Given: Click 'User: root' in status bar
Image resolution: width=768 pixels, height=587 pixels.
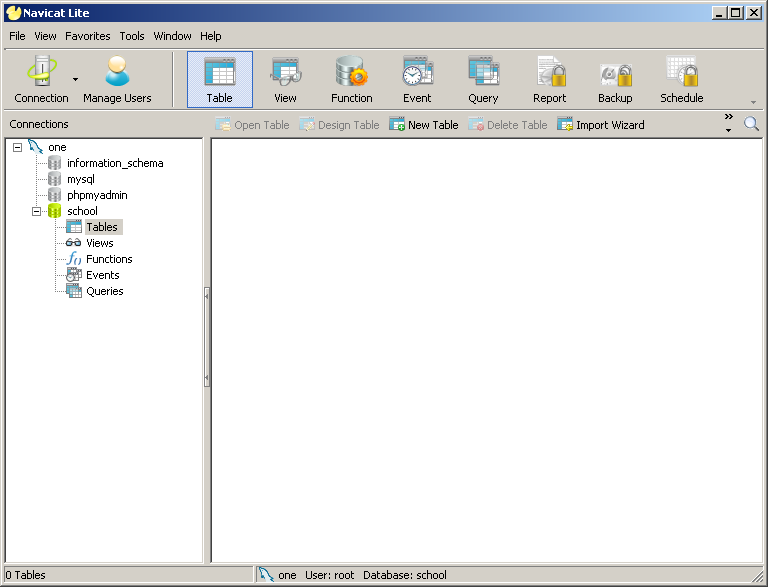Looking at the screenshot, I should pos(330,575).
